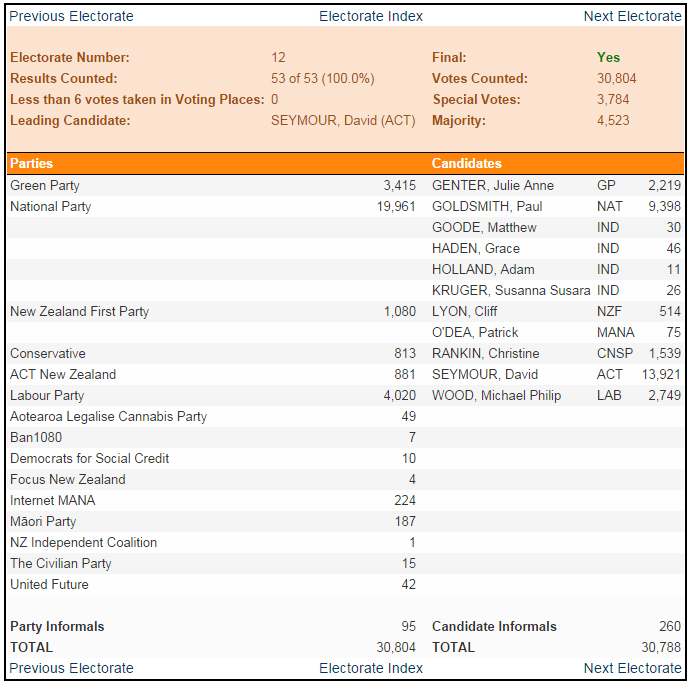Select the ACT New Zealand party row
Viewport: 691px width, 686px height.
coord(63,374)
